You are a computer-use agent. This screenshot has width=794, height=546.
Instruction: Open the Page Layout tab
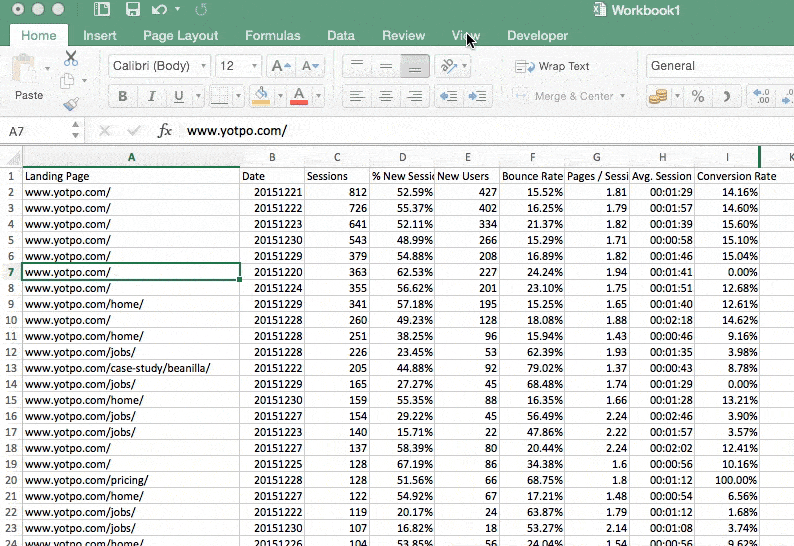click(x=180, y=35)
